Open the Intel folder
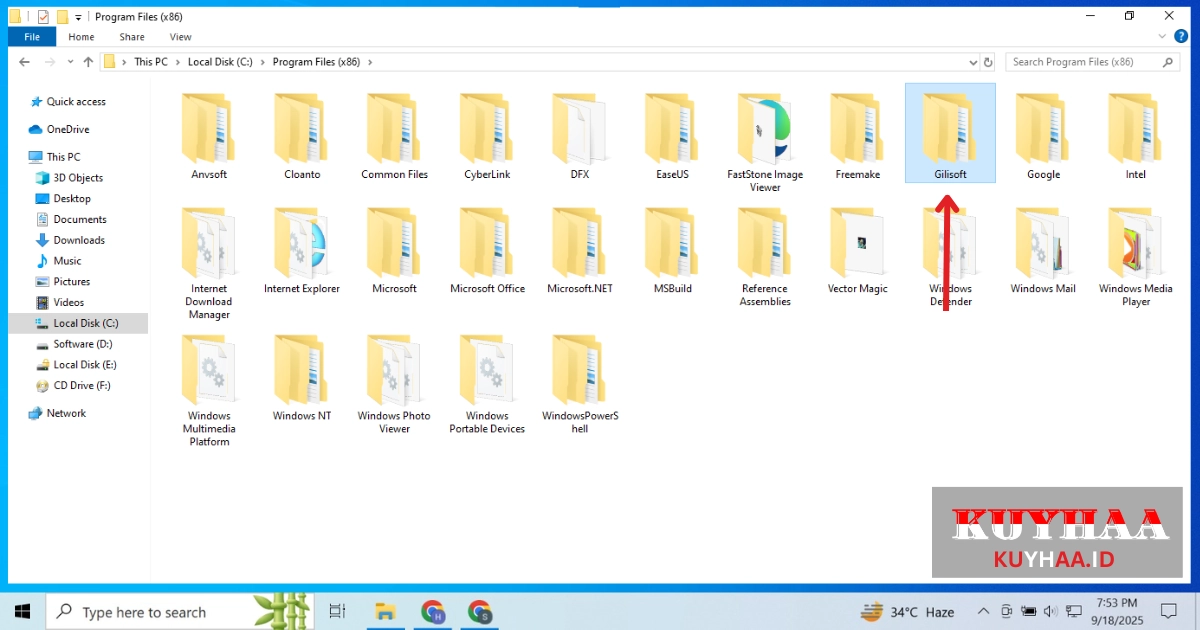This screenshot has height=630, width=1200. (x=1136, y=137)
